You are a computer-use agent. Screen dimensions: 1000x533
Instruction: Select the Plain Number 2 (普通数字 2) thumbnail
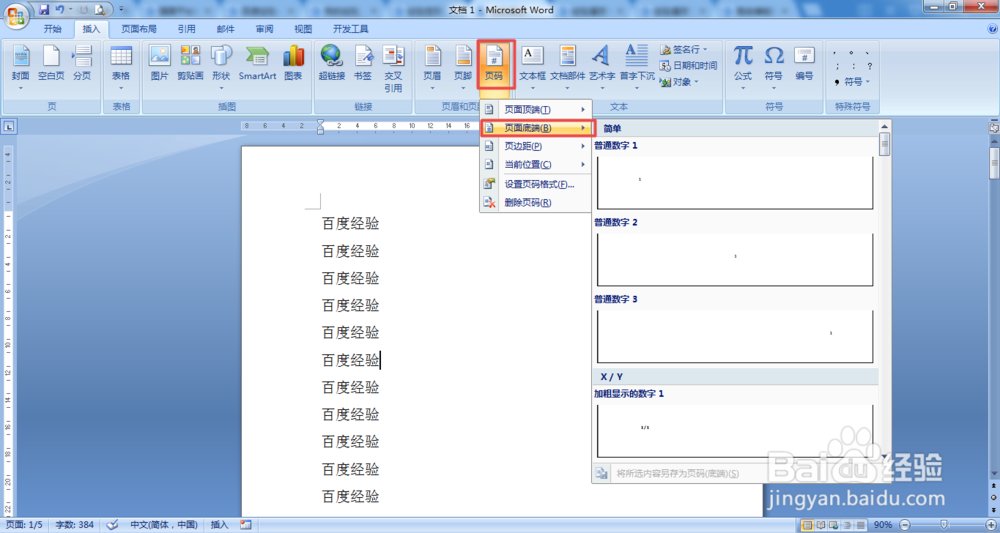(x=735, y=259)
